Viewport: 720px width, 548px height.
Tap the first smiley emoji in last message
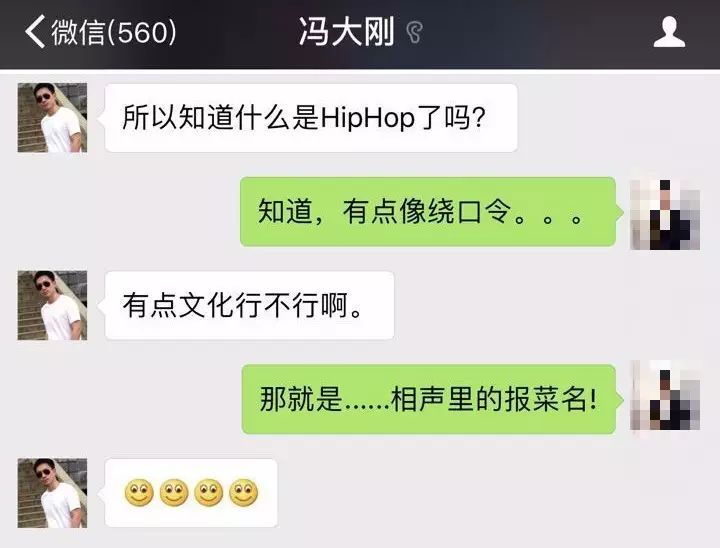139,493
